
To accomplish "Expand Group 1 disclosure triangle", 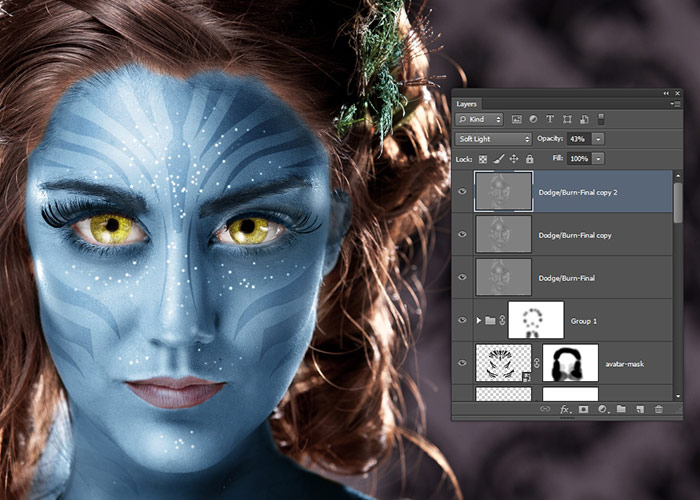I will pyautogui.click(x=479, y=321).
